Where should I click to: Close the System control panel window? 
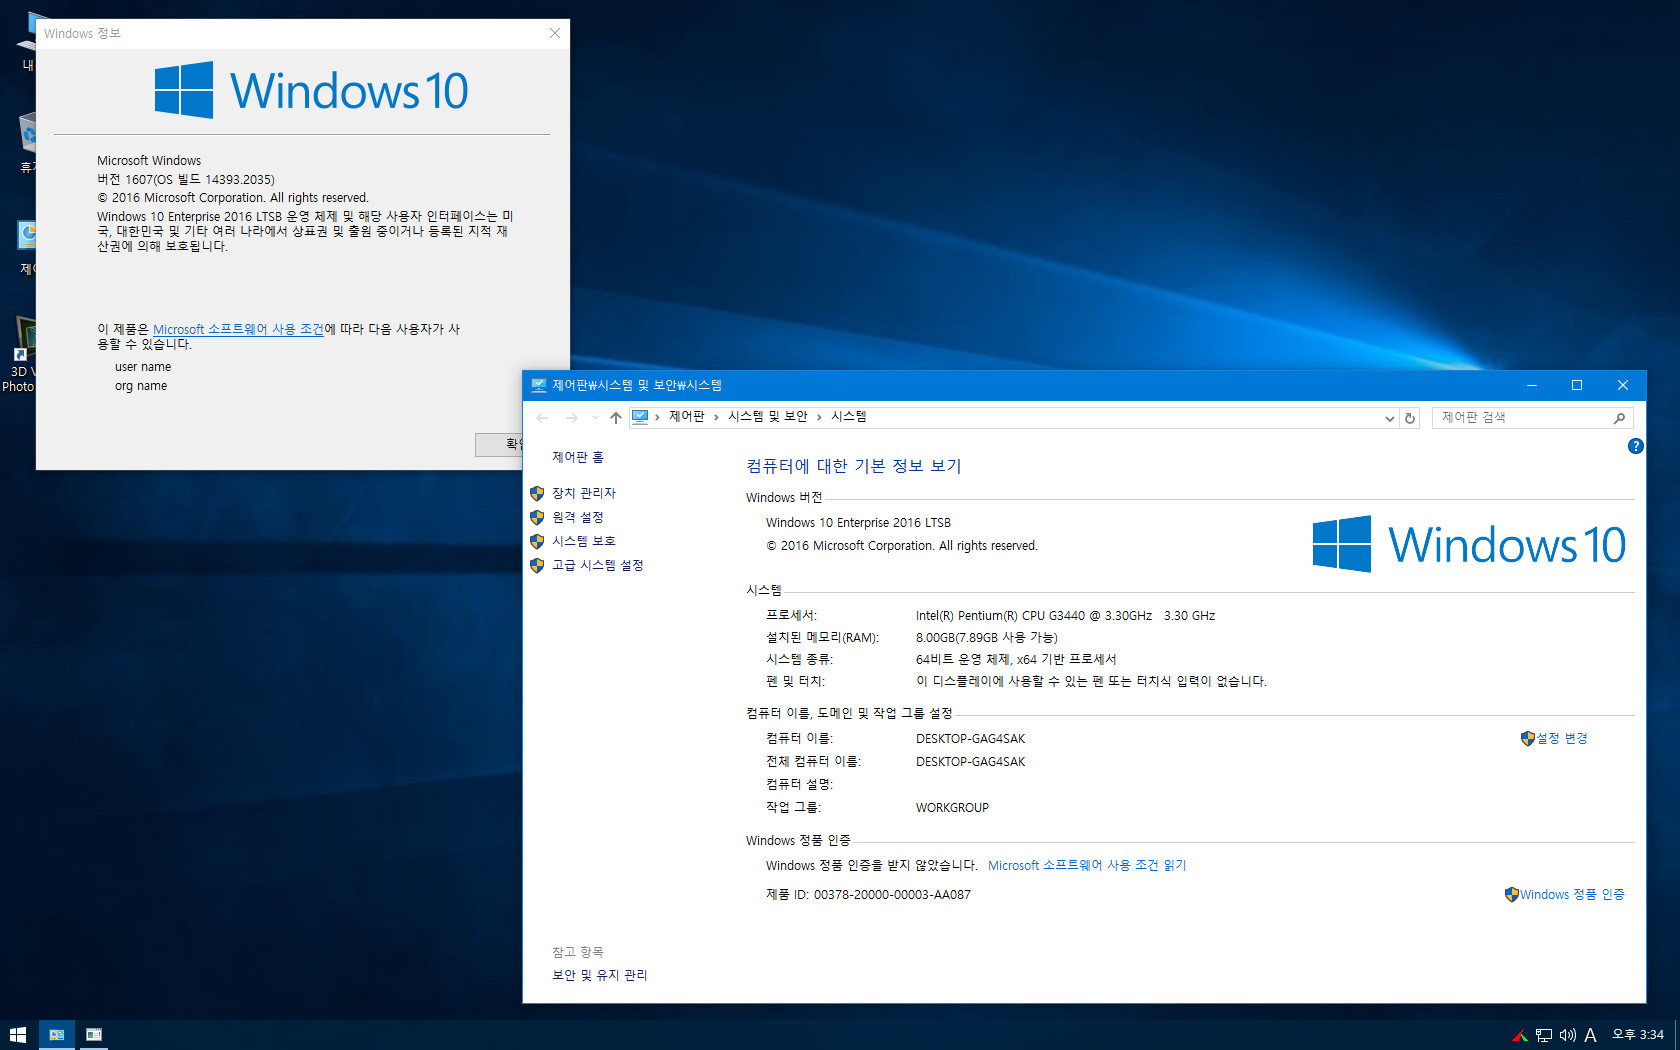point(1623,385)
